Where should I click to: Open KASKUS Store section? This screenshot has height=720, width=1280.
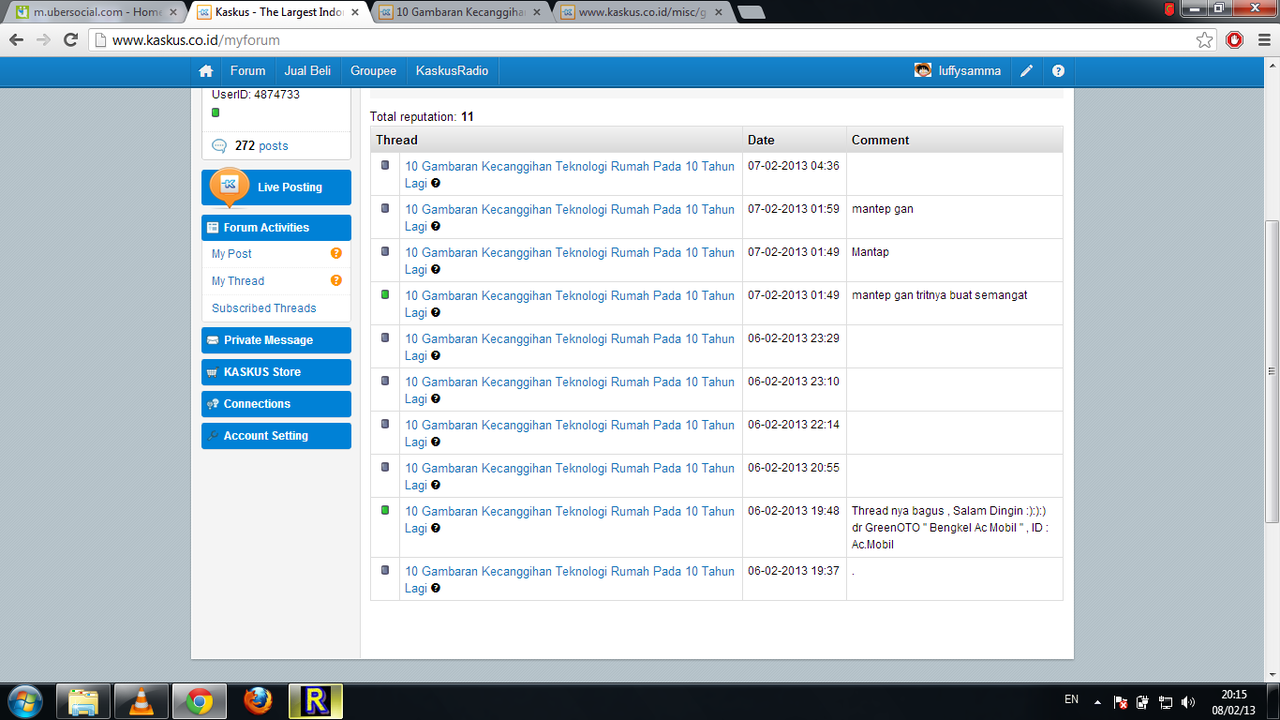276,372
